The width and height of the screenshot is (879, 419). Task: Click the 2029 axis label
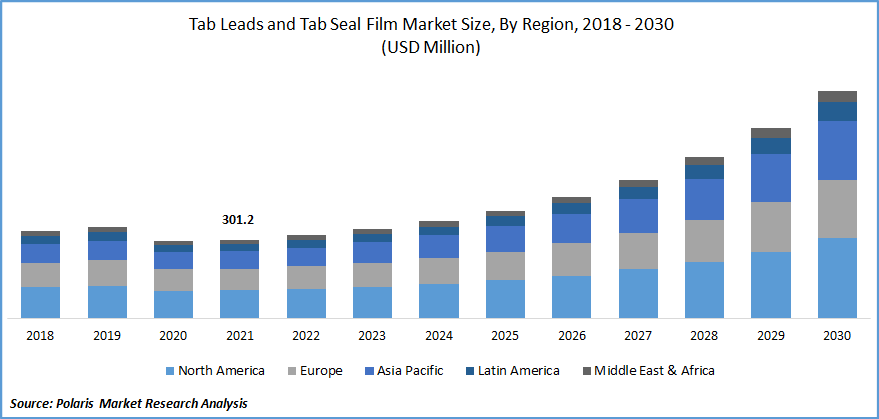click(x=771, y=336)
